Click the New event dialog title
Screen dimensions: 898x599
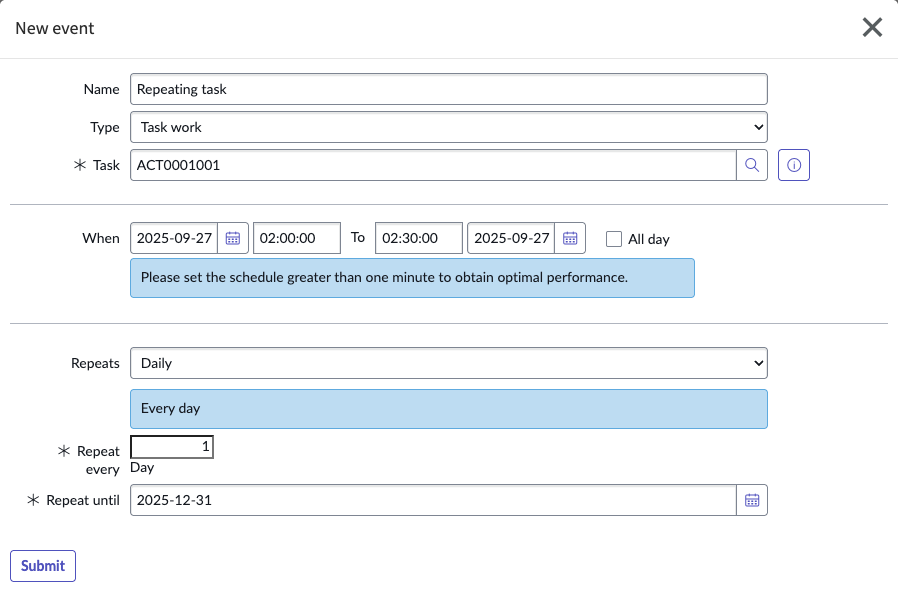coord(54,29)
